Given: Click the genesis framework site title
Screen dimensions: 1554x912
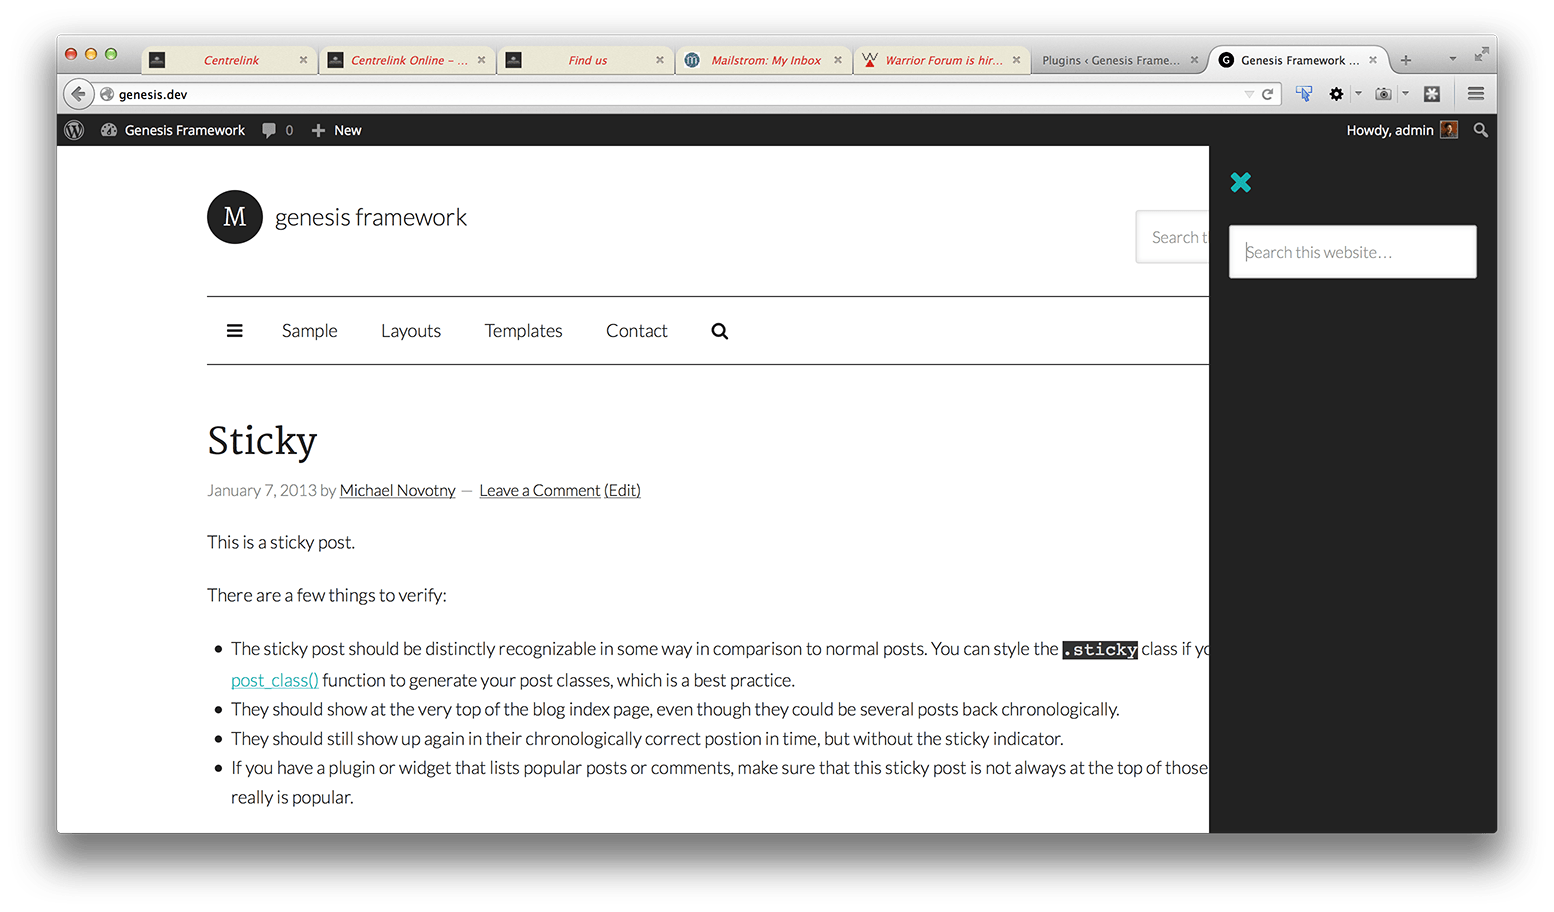Looking at the screenshot, I should point(371,217).
